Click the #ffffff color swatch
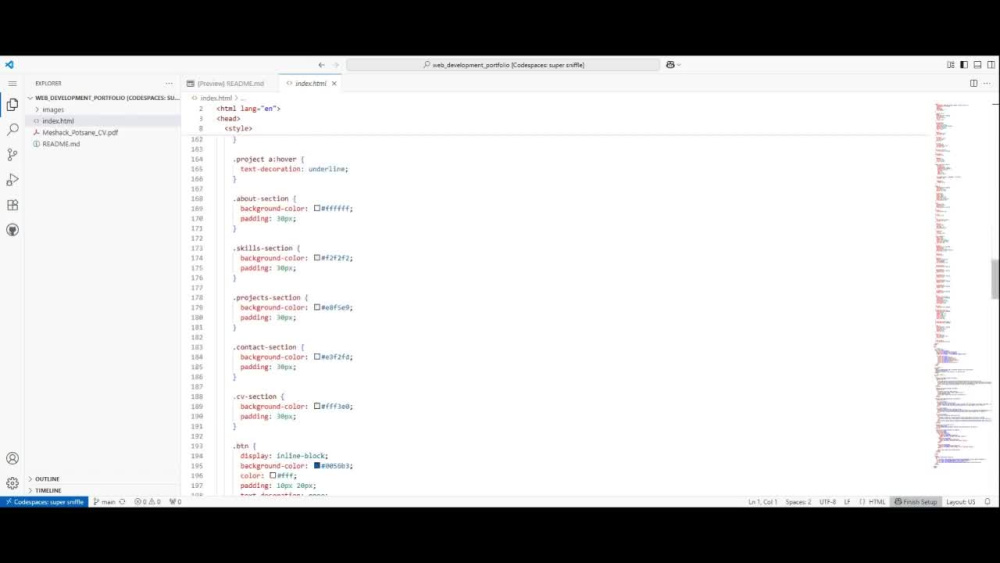Viewport: 1000px width, 563px height. pos(317,208)
